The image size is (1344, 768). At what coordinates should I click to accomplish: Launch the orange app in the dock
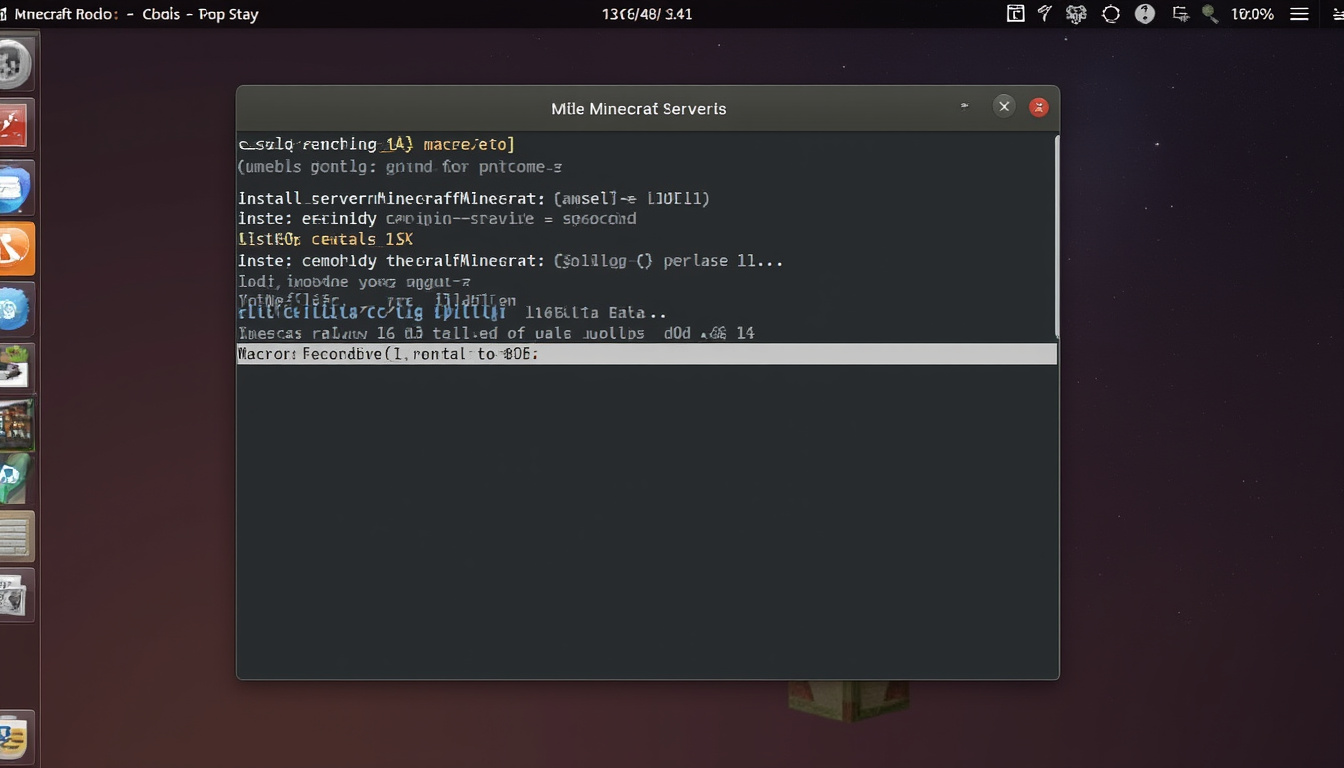coord(16,249)
